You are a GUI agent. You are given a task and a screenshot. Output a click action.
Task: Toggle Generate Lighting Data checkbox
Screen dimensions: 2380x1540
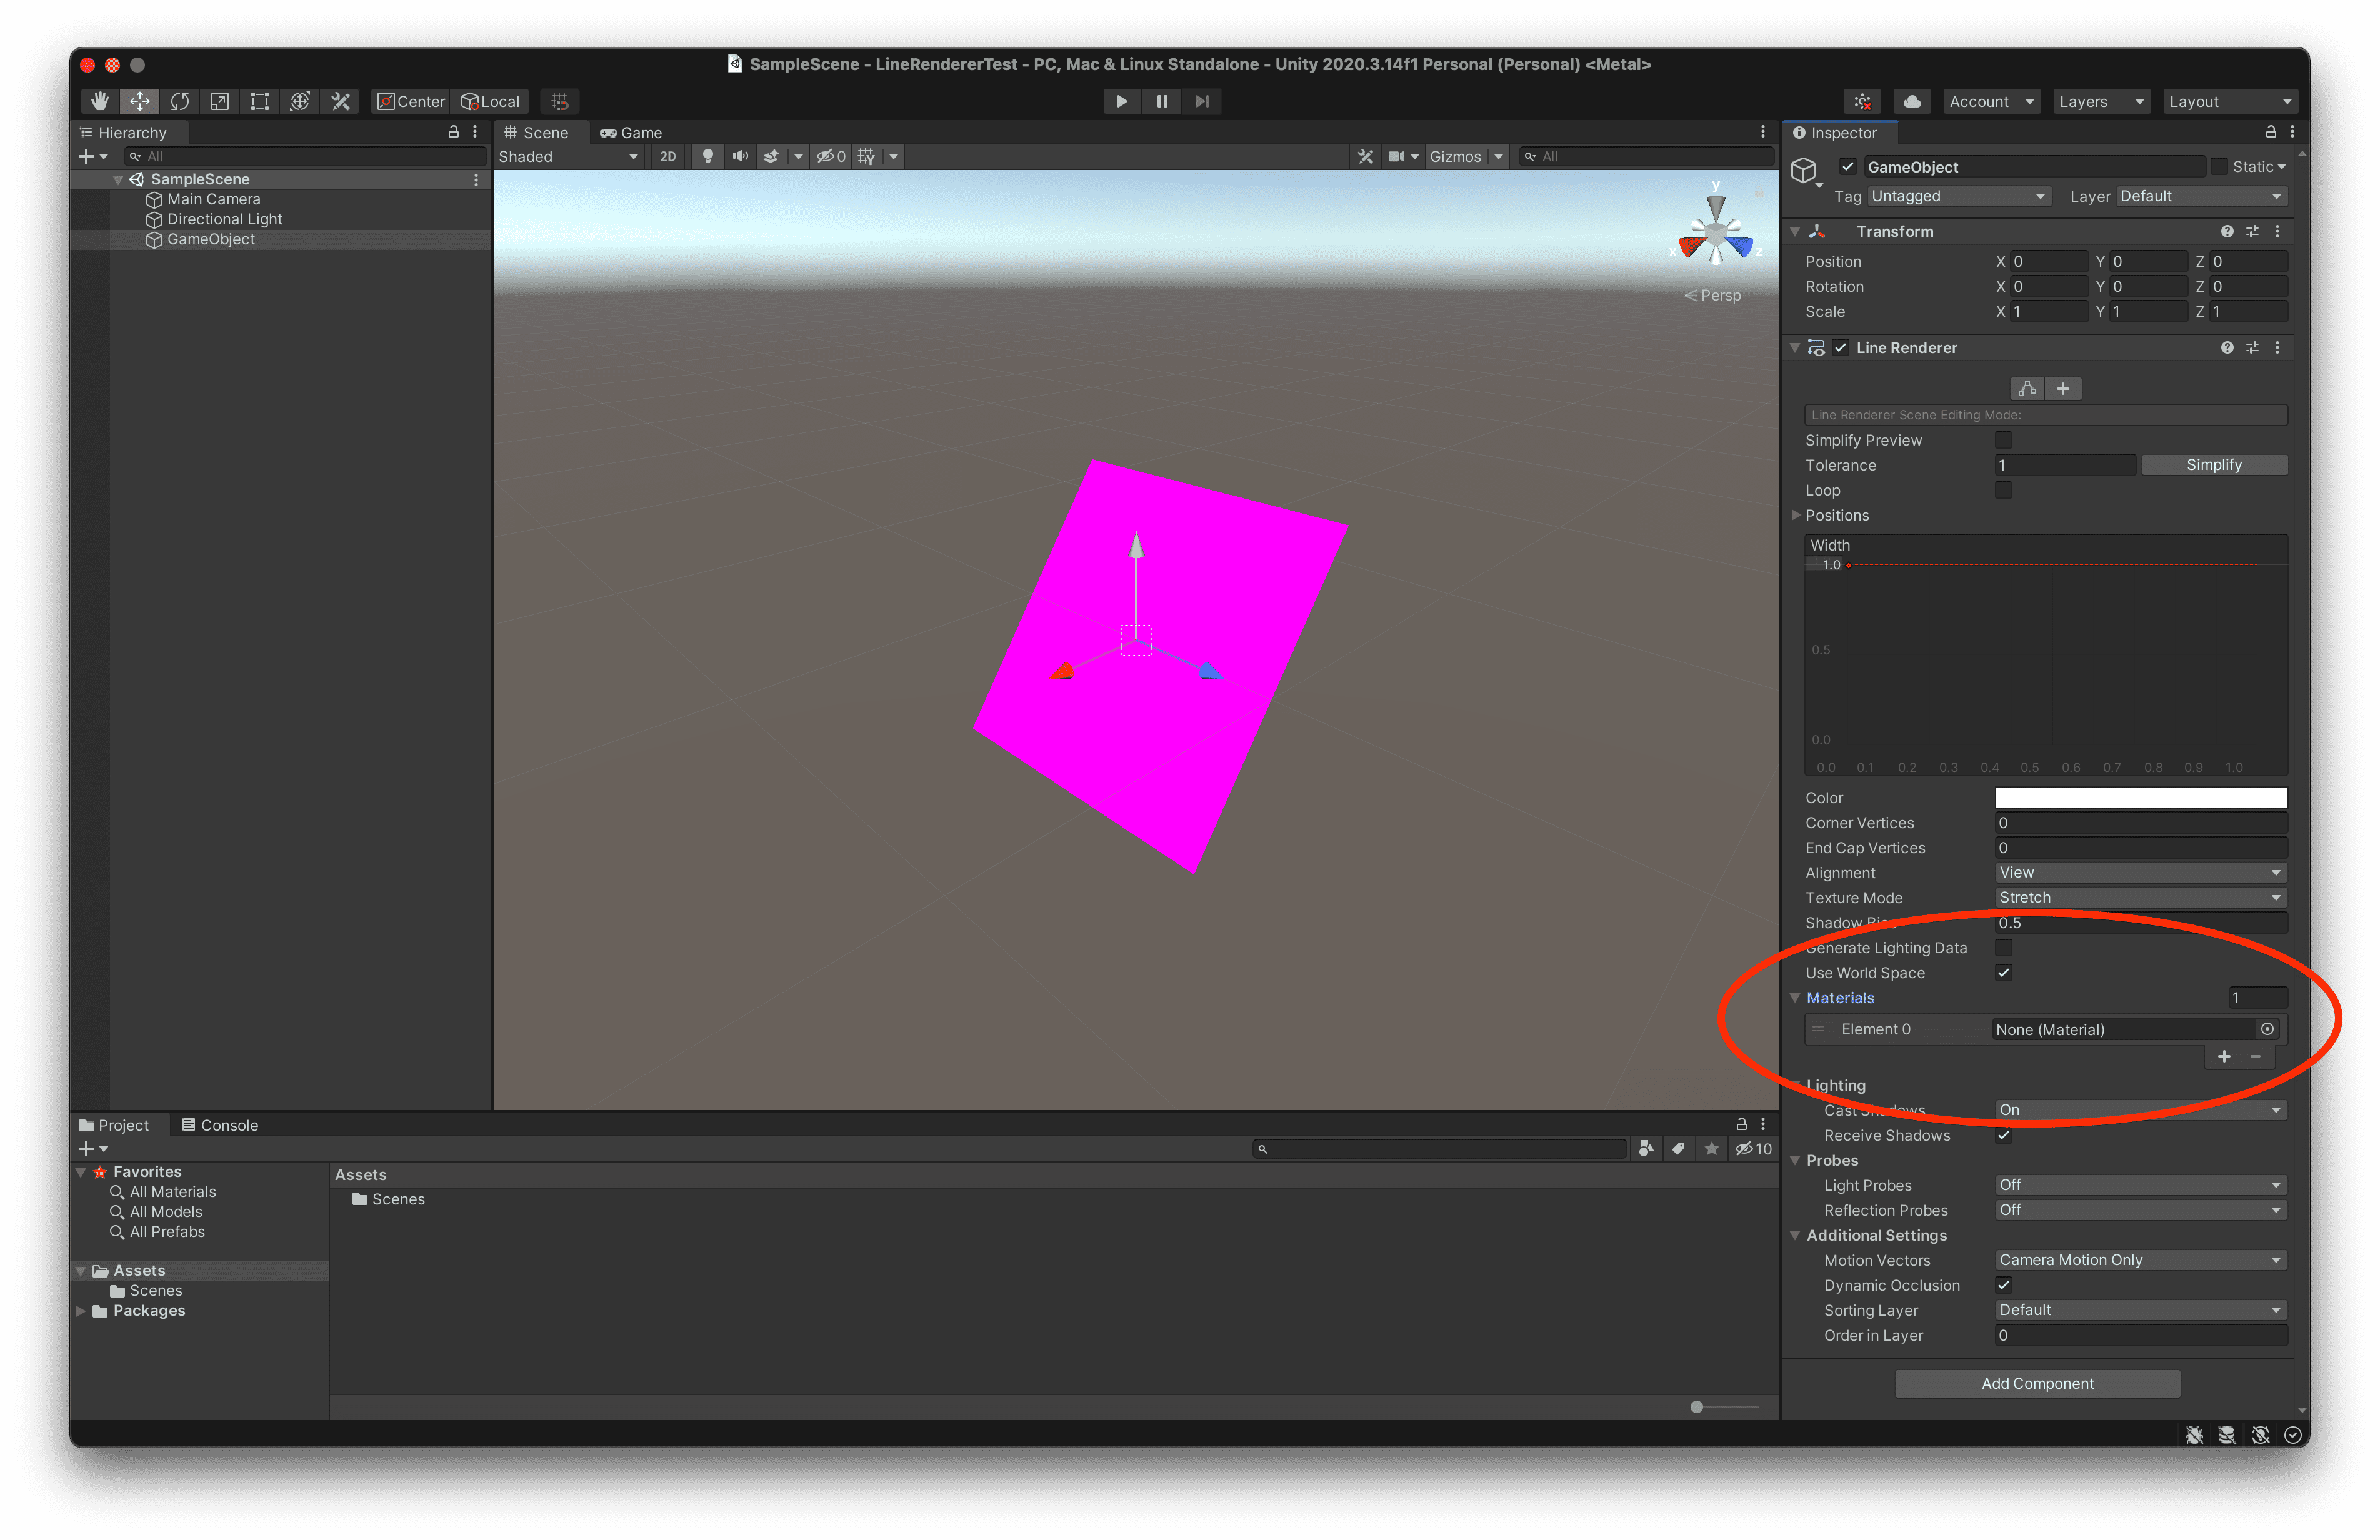point(2003,948)
